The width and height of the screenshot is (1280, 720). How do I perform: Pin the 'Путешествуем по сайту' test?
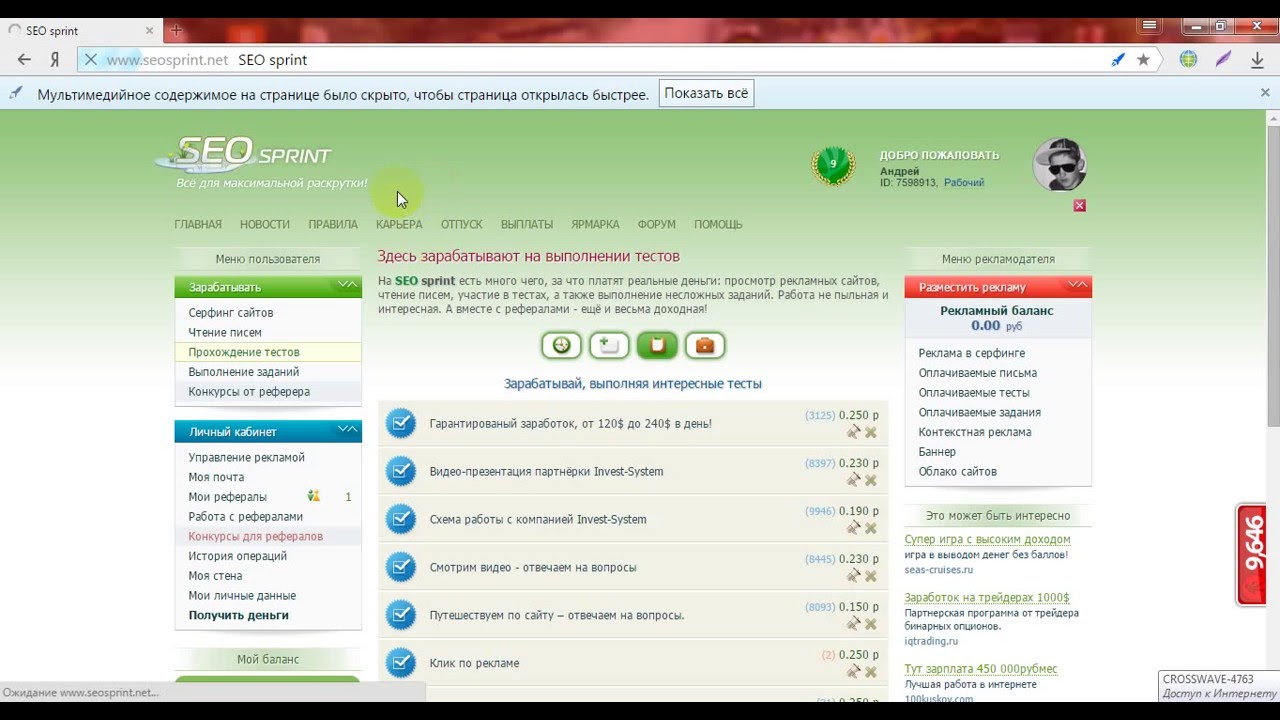[853, 624]
